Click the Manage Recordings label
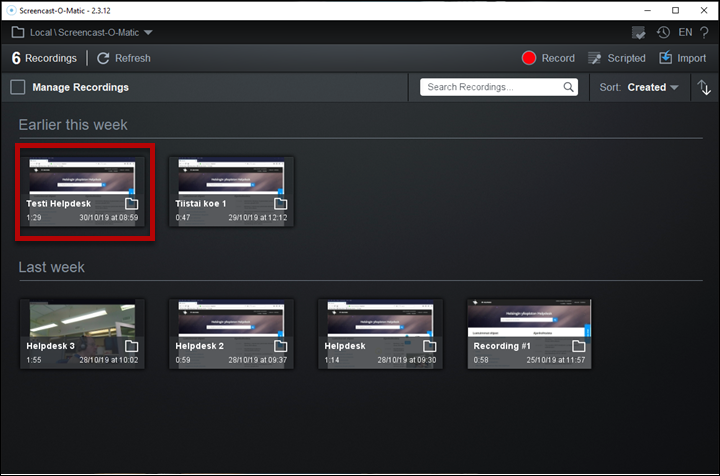The height and width of the screenshot is (476, 720). (x=80, y=87)
